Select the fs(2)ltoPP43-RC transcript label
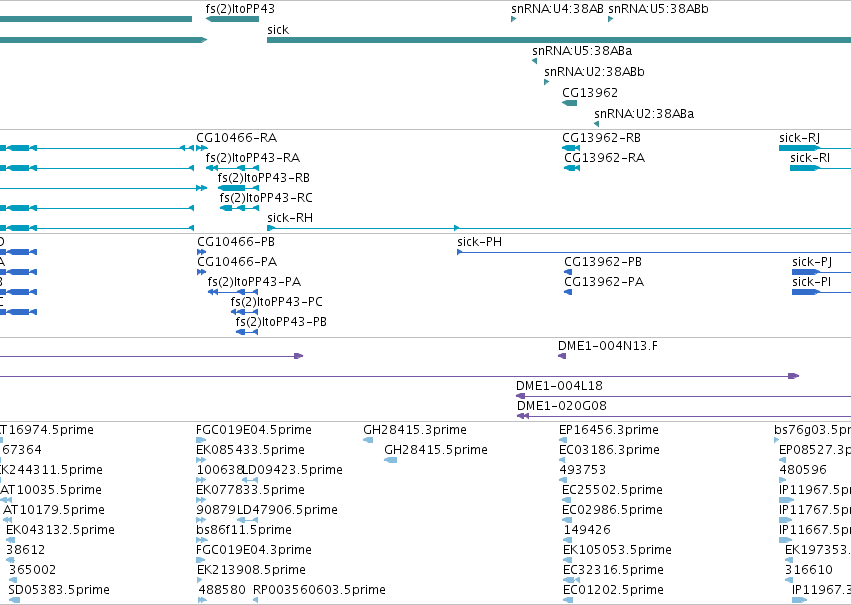 [x=266, y=198]
